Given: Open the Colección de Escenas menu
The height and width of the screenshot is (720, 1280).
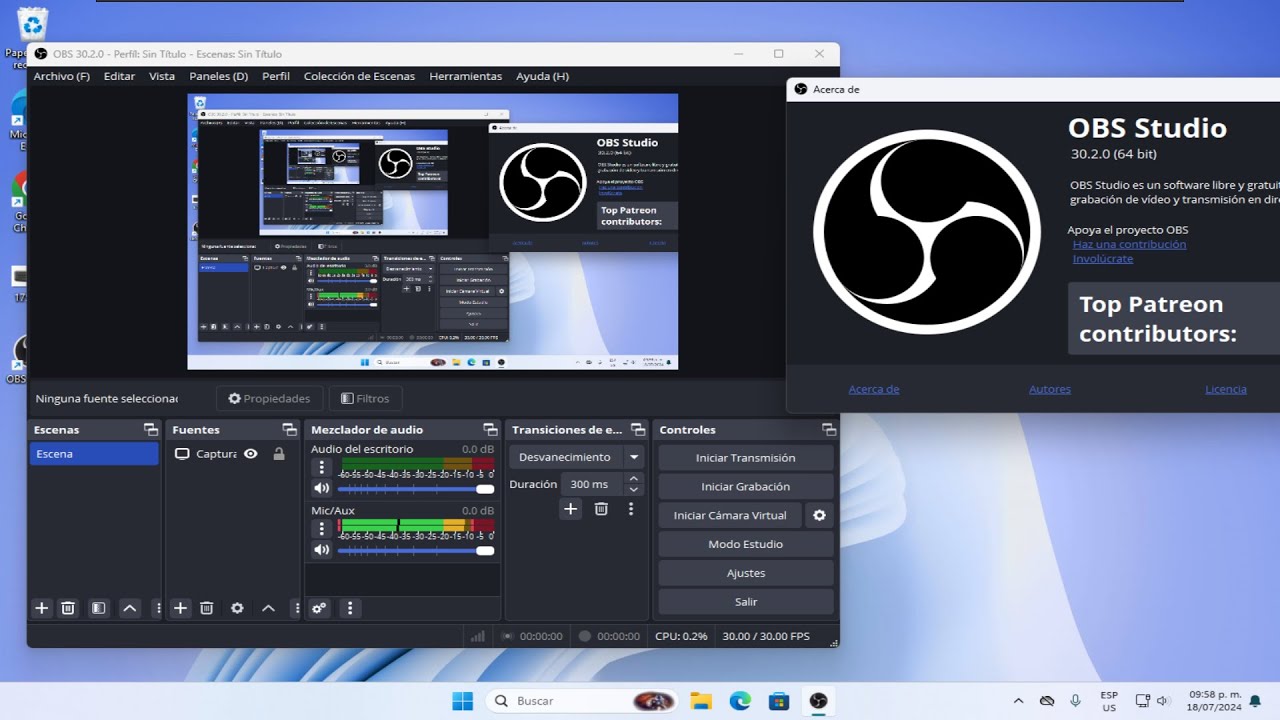Looking at the screenshot, I should click(x=360, y=76).
